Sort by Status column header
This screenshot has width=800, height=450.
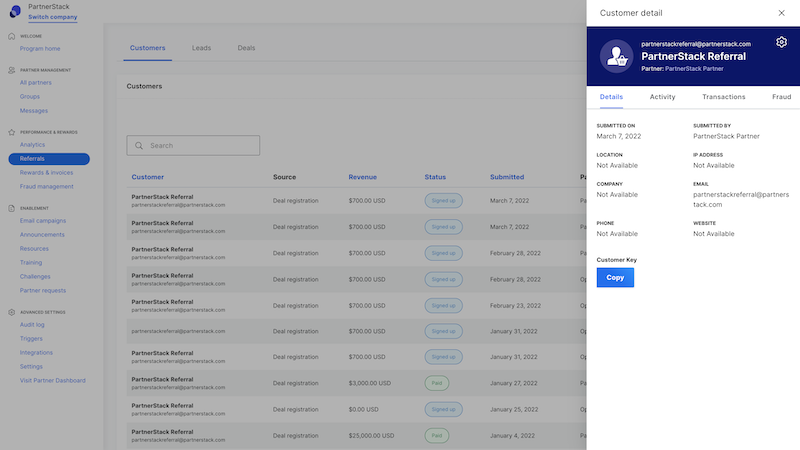coord(435,177)
